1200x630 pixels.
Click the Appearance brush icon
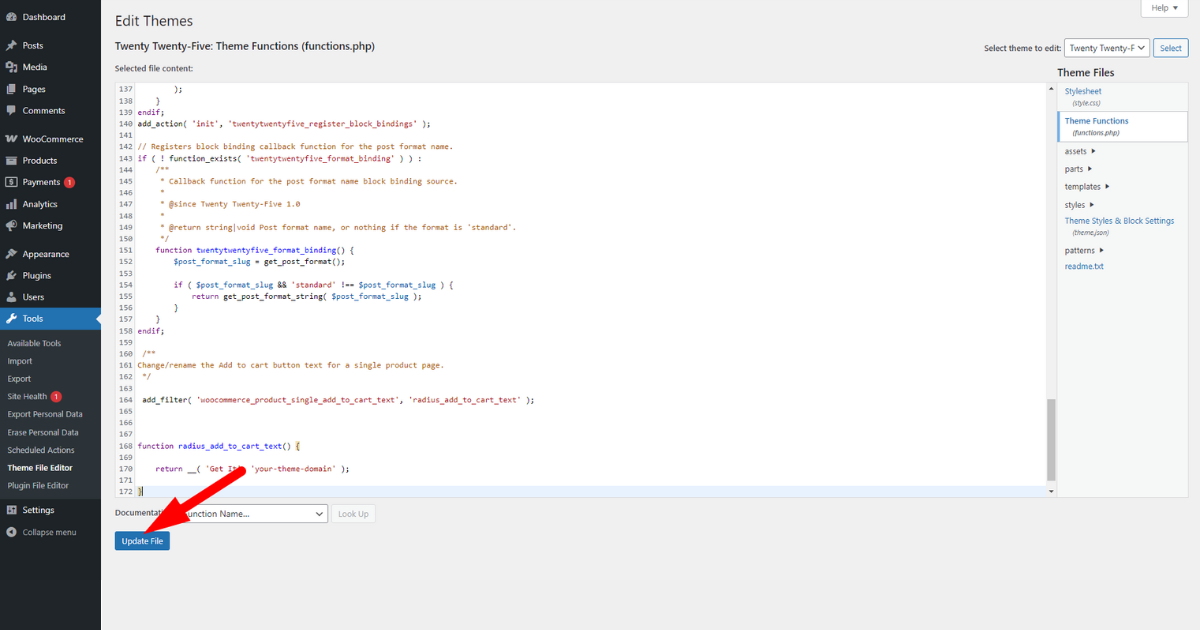(x=11, y=254)
